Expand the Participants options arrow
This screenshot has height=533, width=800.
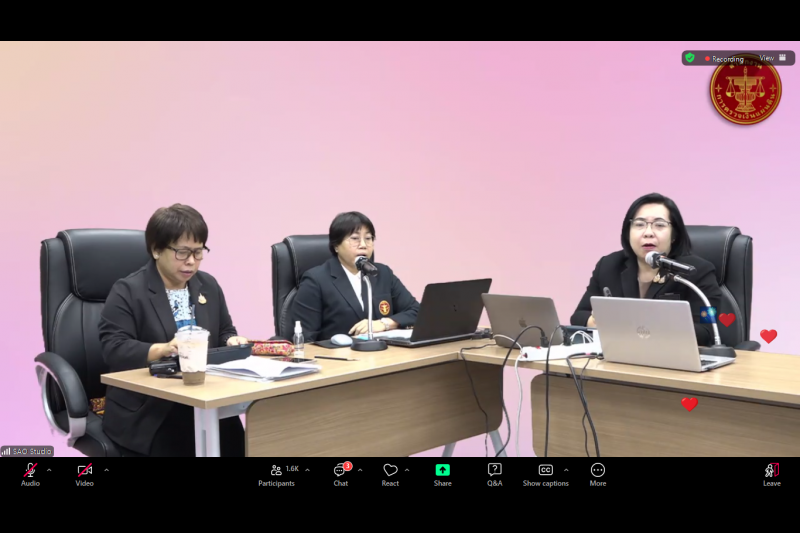click(x=307, y=469)
